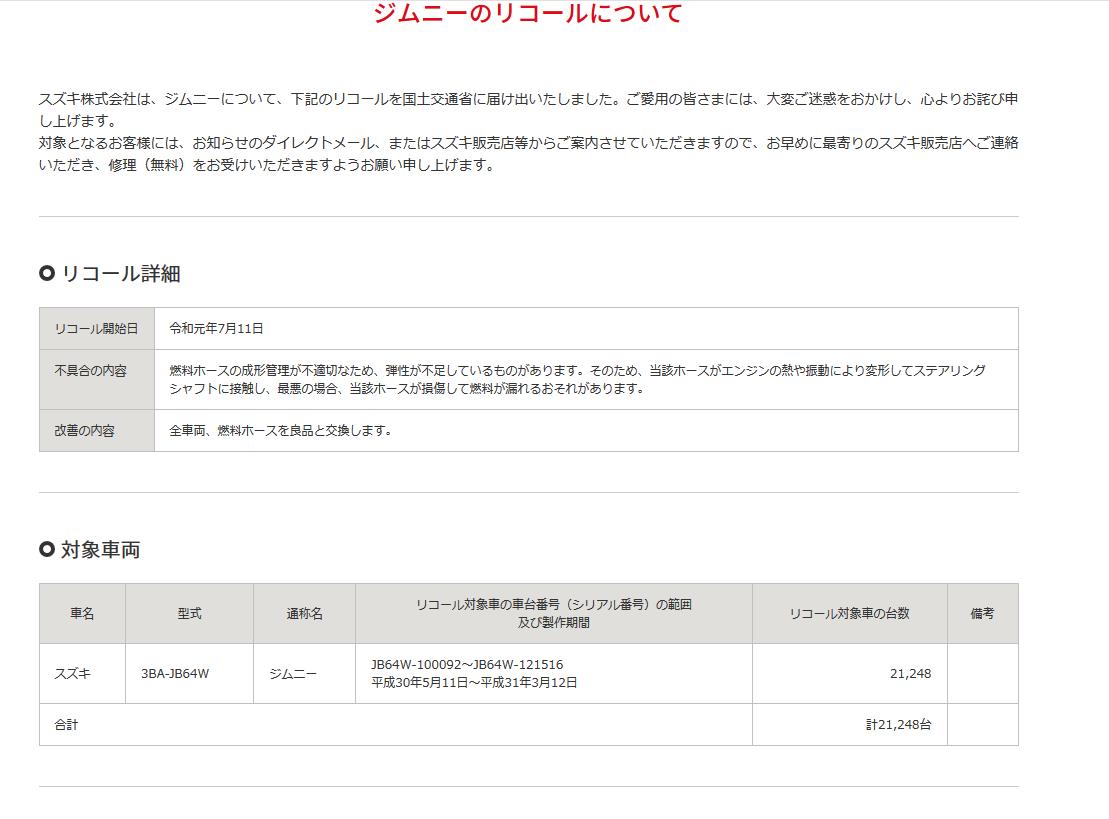The image size is (1109, 819).
Task: Click the 不具合の内容 row label
Action: (91, 371)
